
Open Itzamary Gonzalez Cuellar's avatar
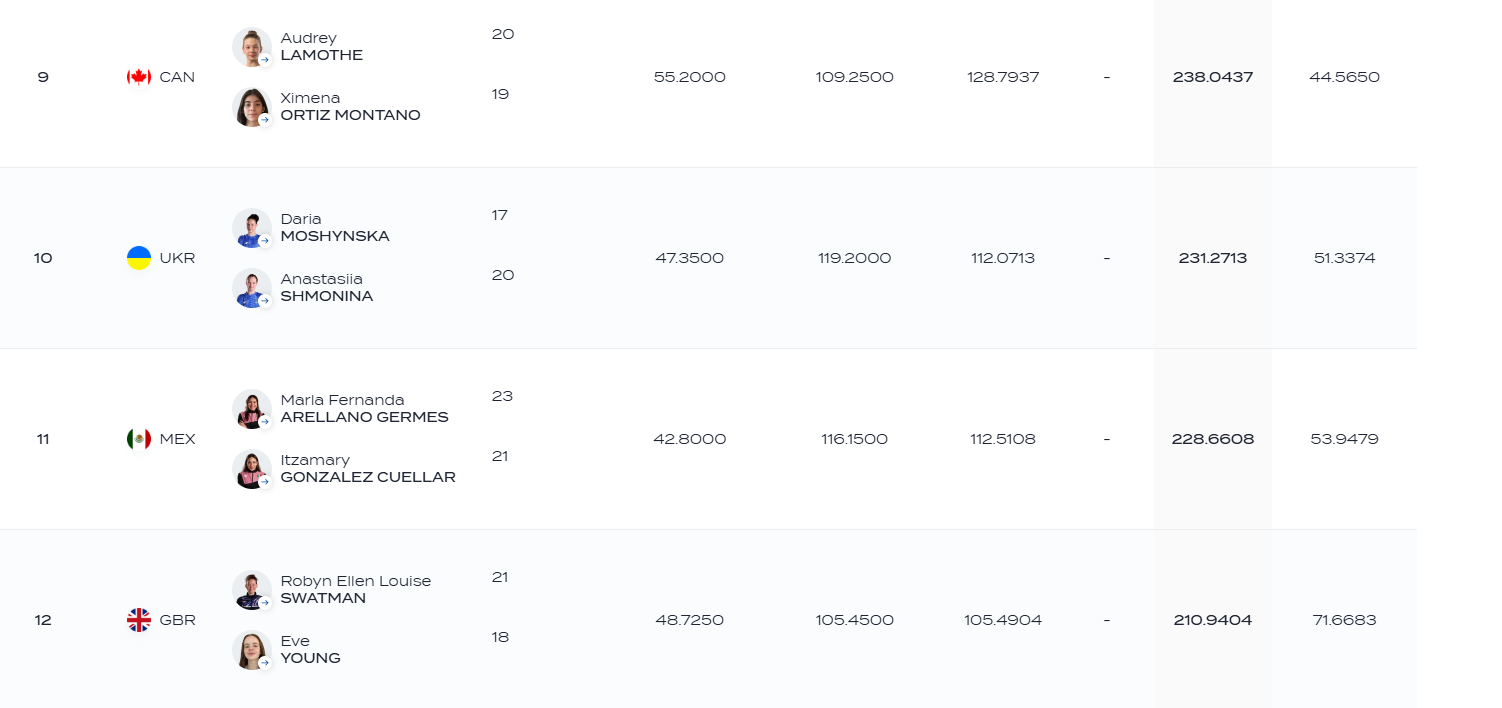(x=252, y=469)
